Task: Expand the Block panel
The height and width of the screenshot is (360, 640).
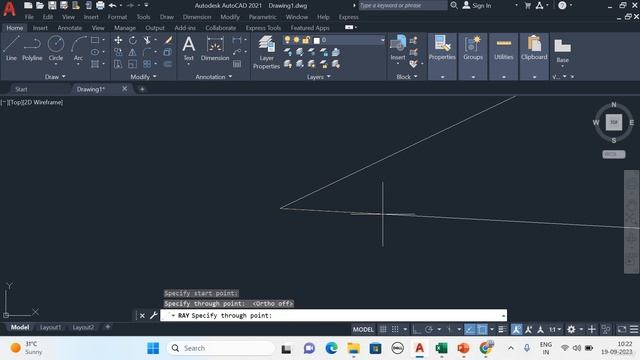Action: coord(407,77)
